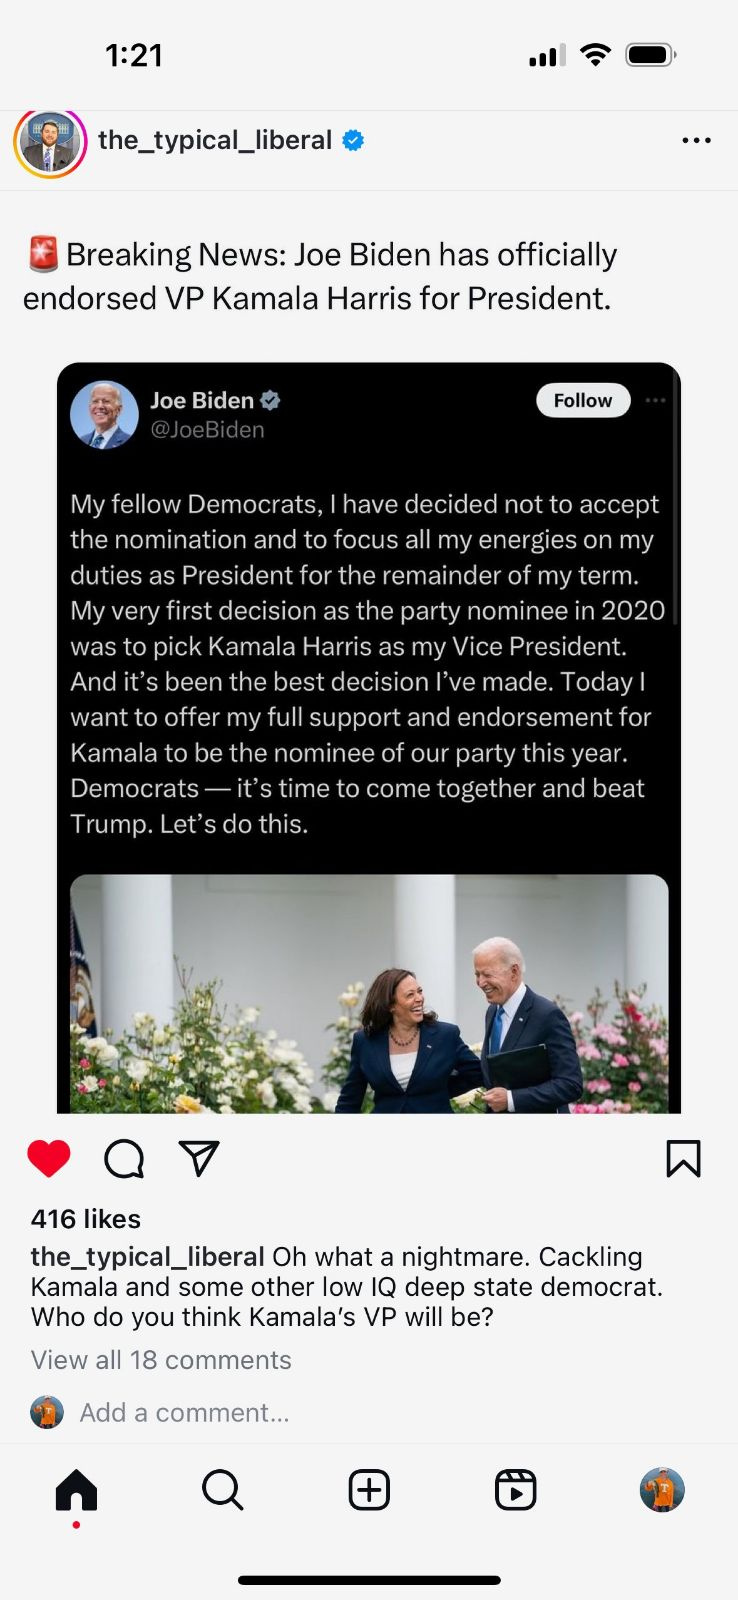Screen dimensions: 738x1600
Task: Open your profile from bottom bar
Action: 662,1490
